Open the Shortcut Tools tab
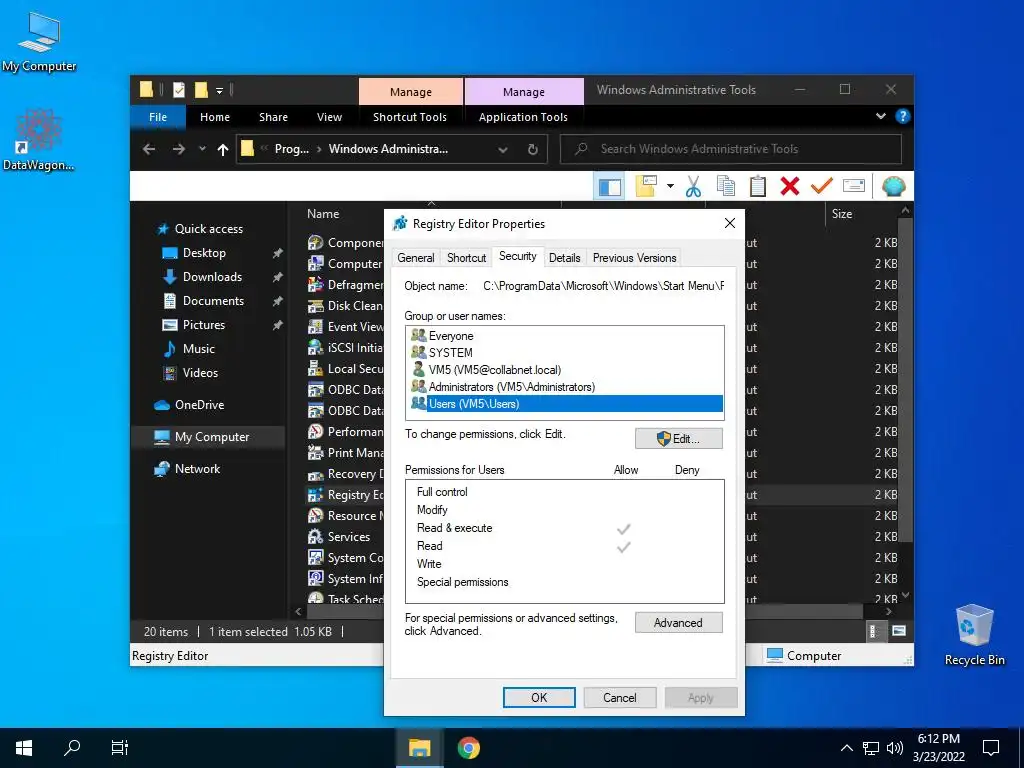1024x768 pixels. (x=410, y=117)
